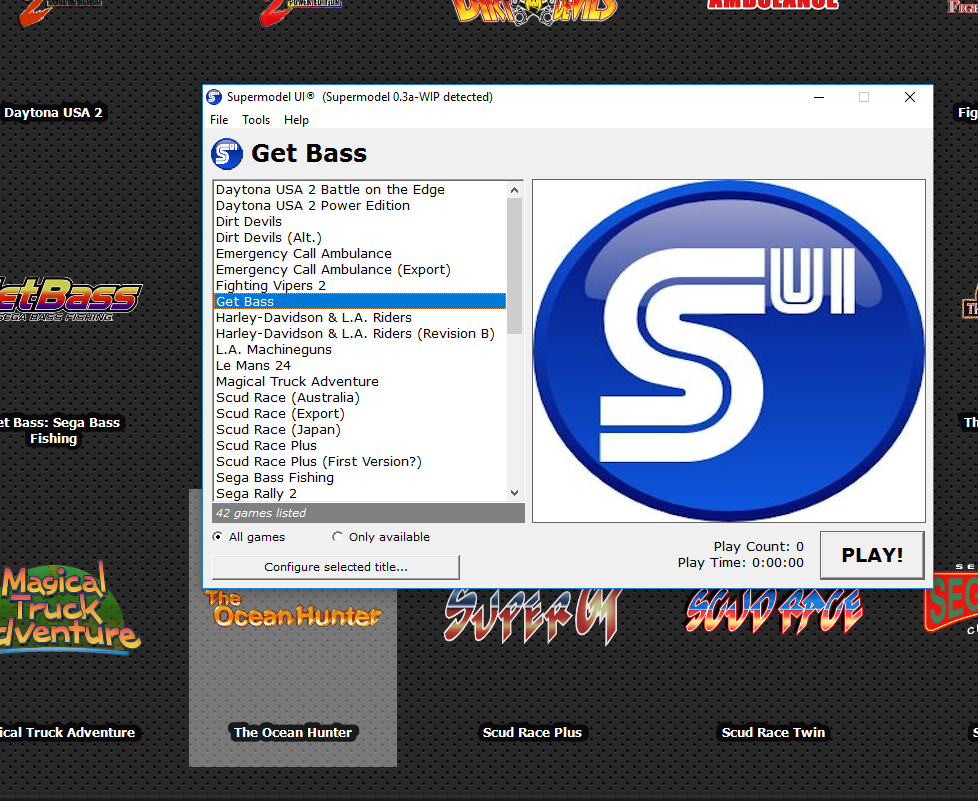Select Fighting Vipers 2 in the list

coord(360,286)
